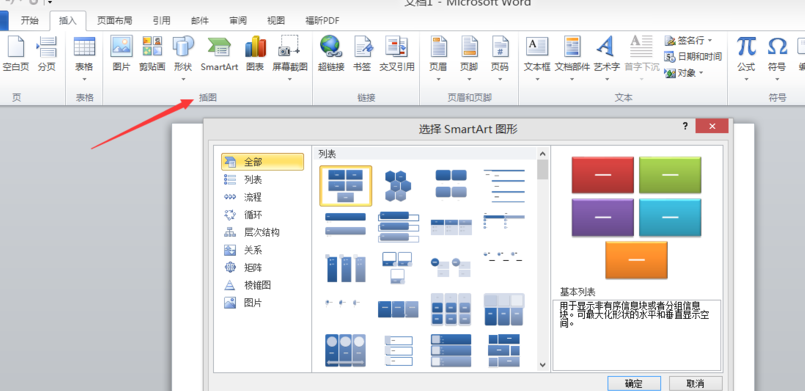The image size is (805, 391).
Task: Open the 引用 references tab
Action: tap(161, 21)
